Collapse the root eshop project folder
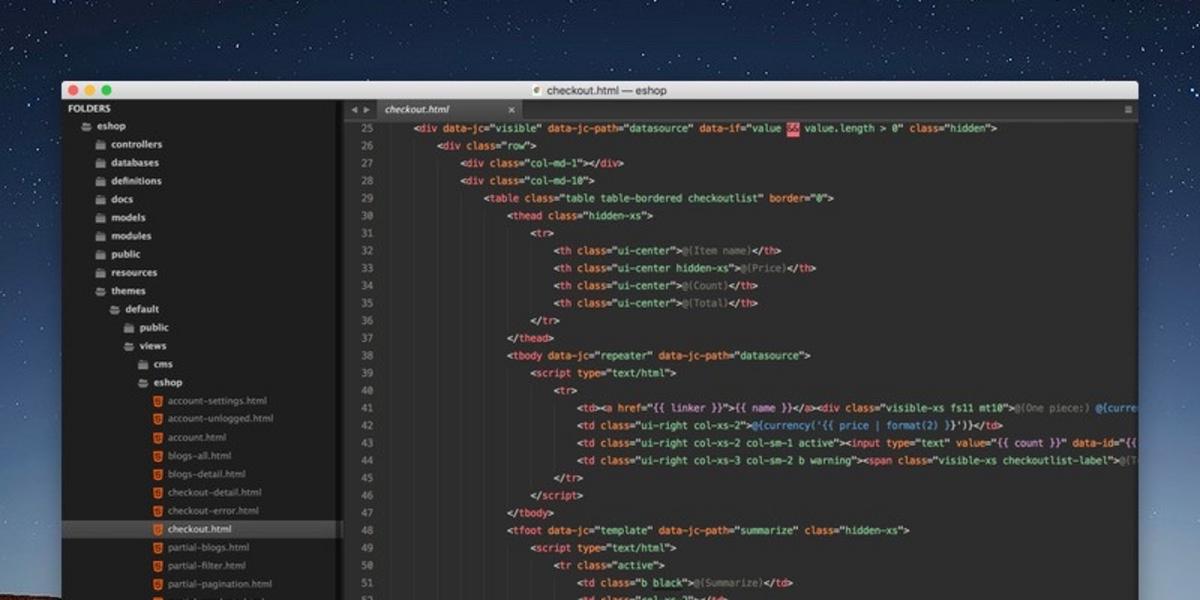Viewport: 1200px width, 600px height. click(x=86, y=126)
